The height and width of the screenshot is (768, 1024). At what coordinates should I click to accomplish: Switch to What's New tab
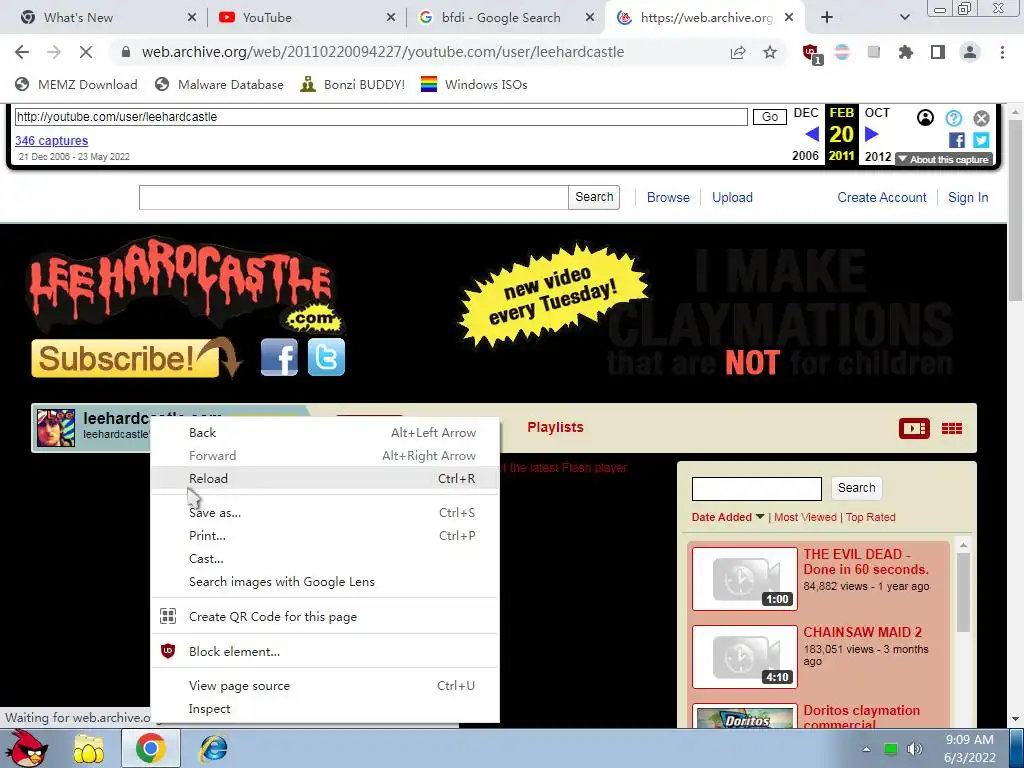click(78, 18)
